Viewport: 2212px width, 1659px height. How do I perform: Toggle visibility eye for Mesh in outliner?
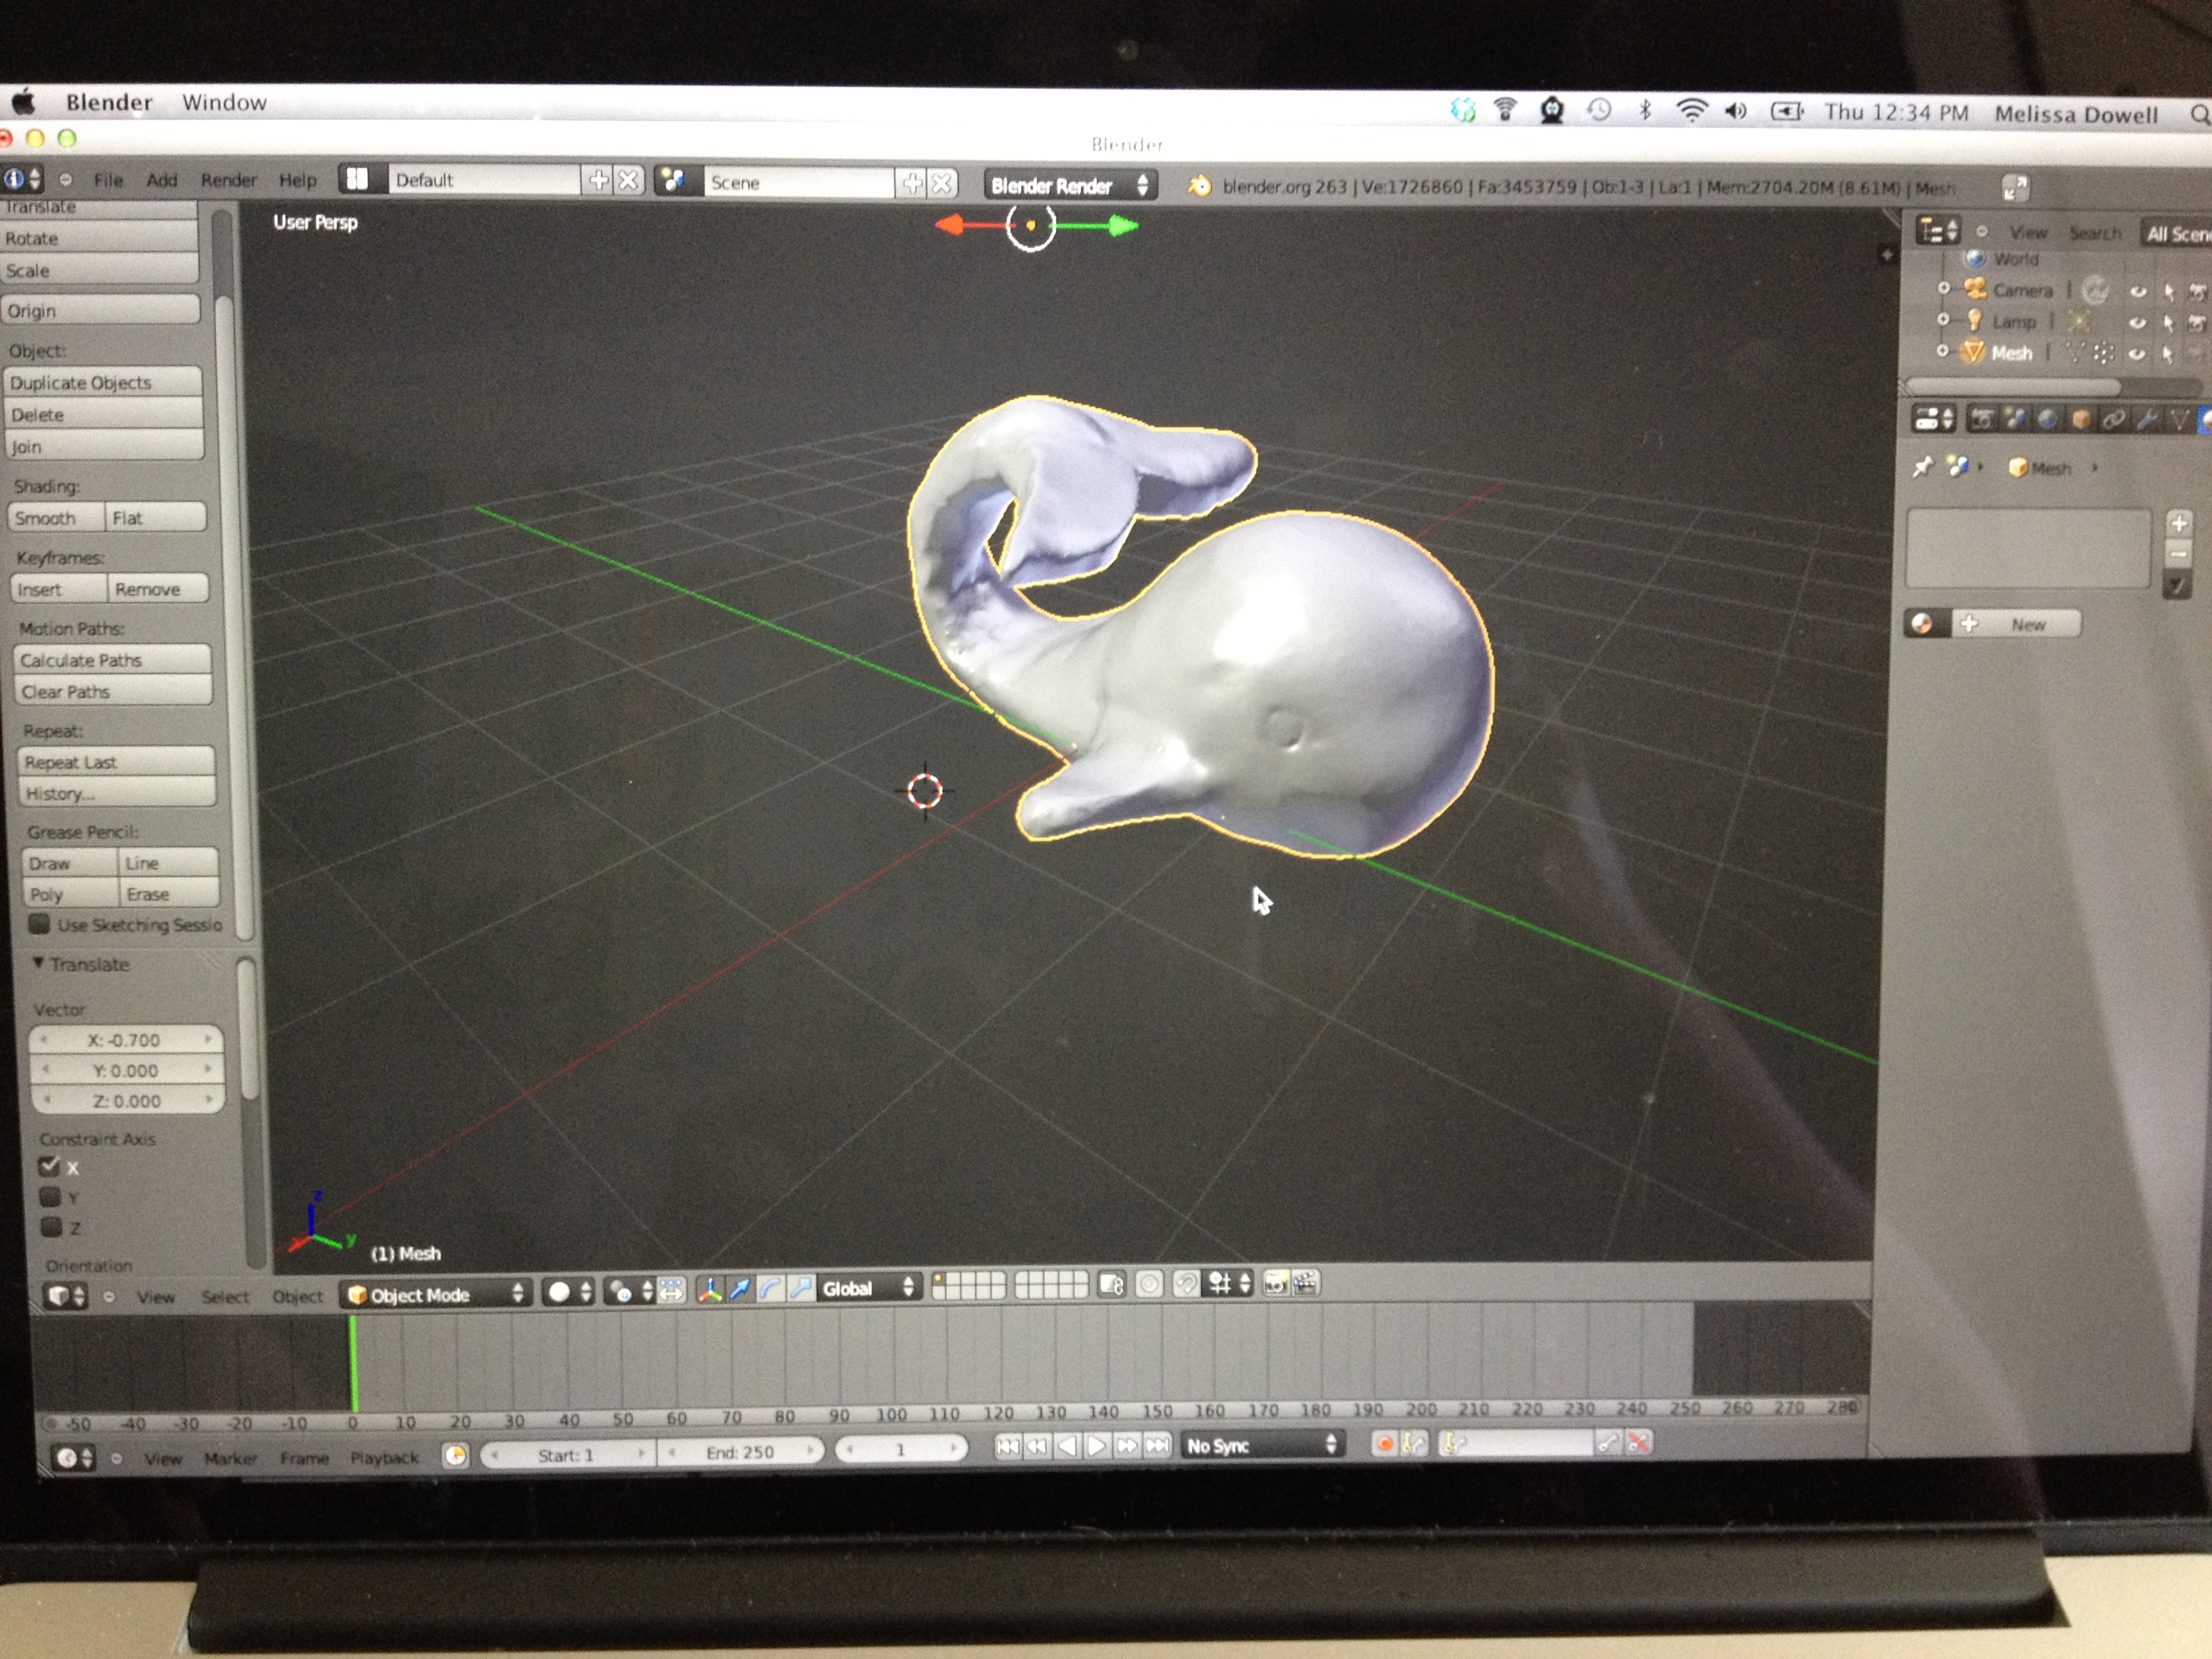2137,353
